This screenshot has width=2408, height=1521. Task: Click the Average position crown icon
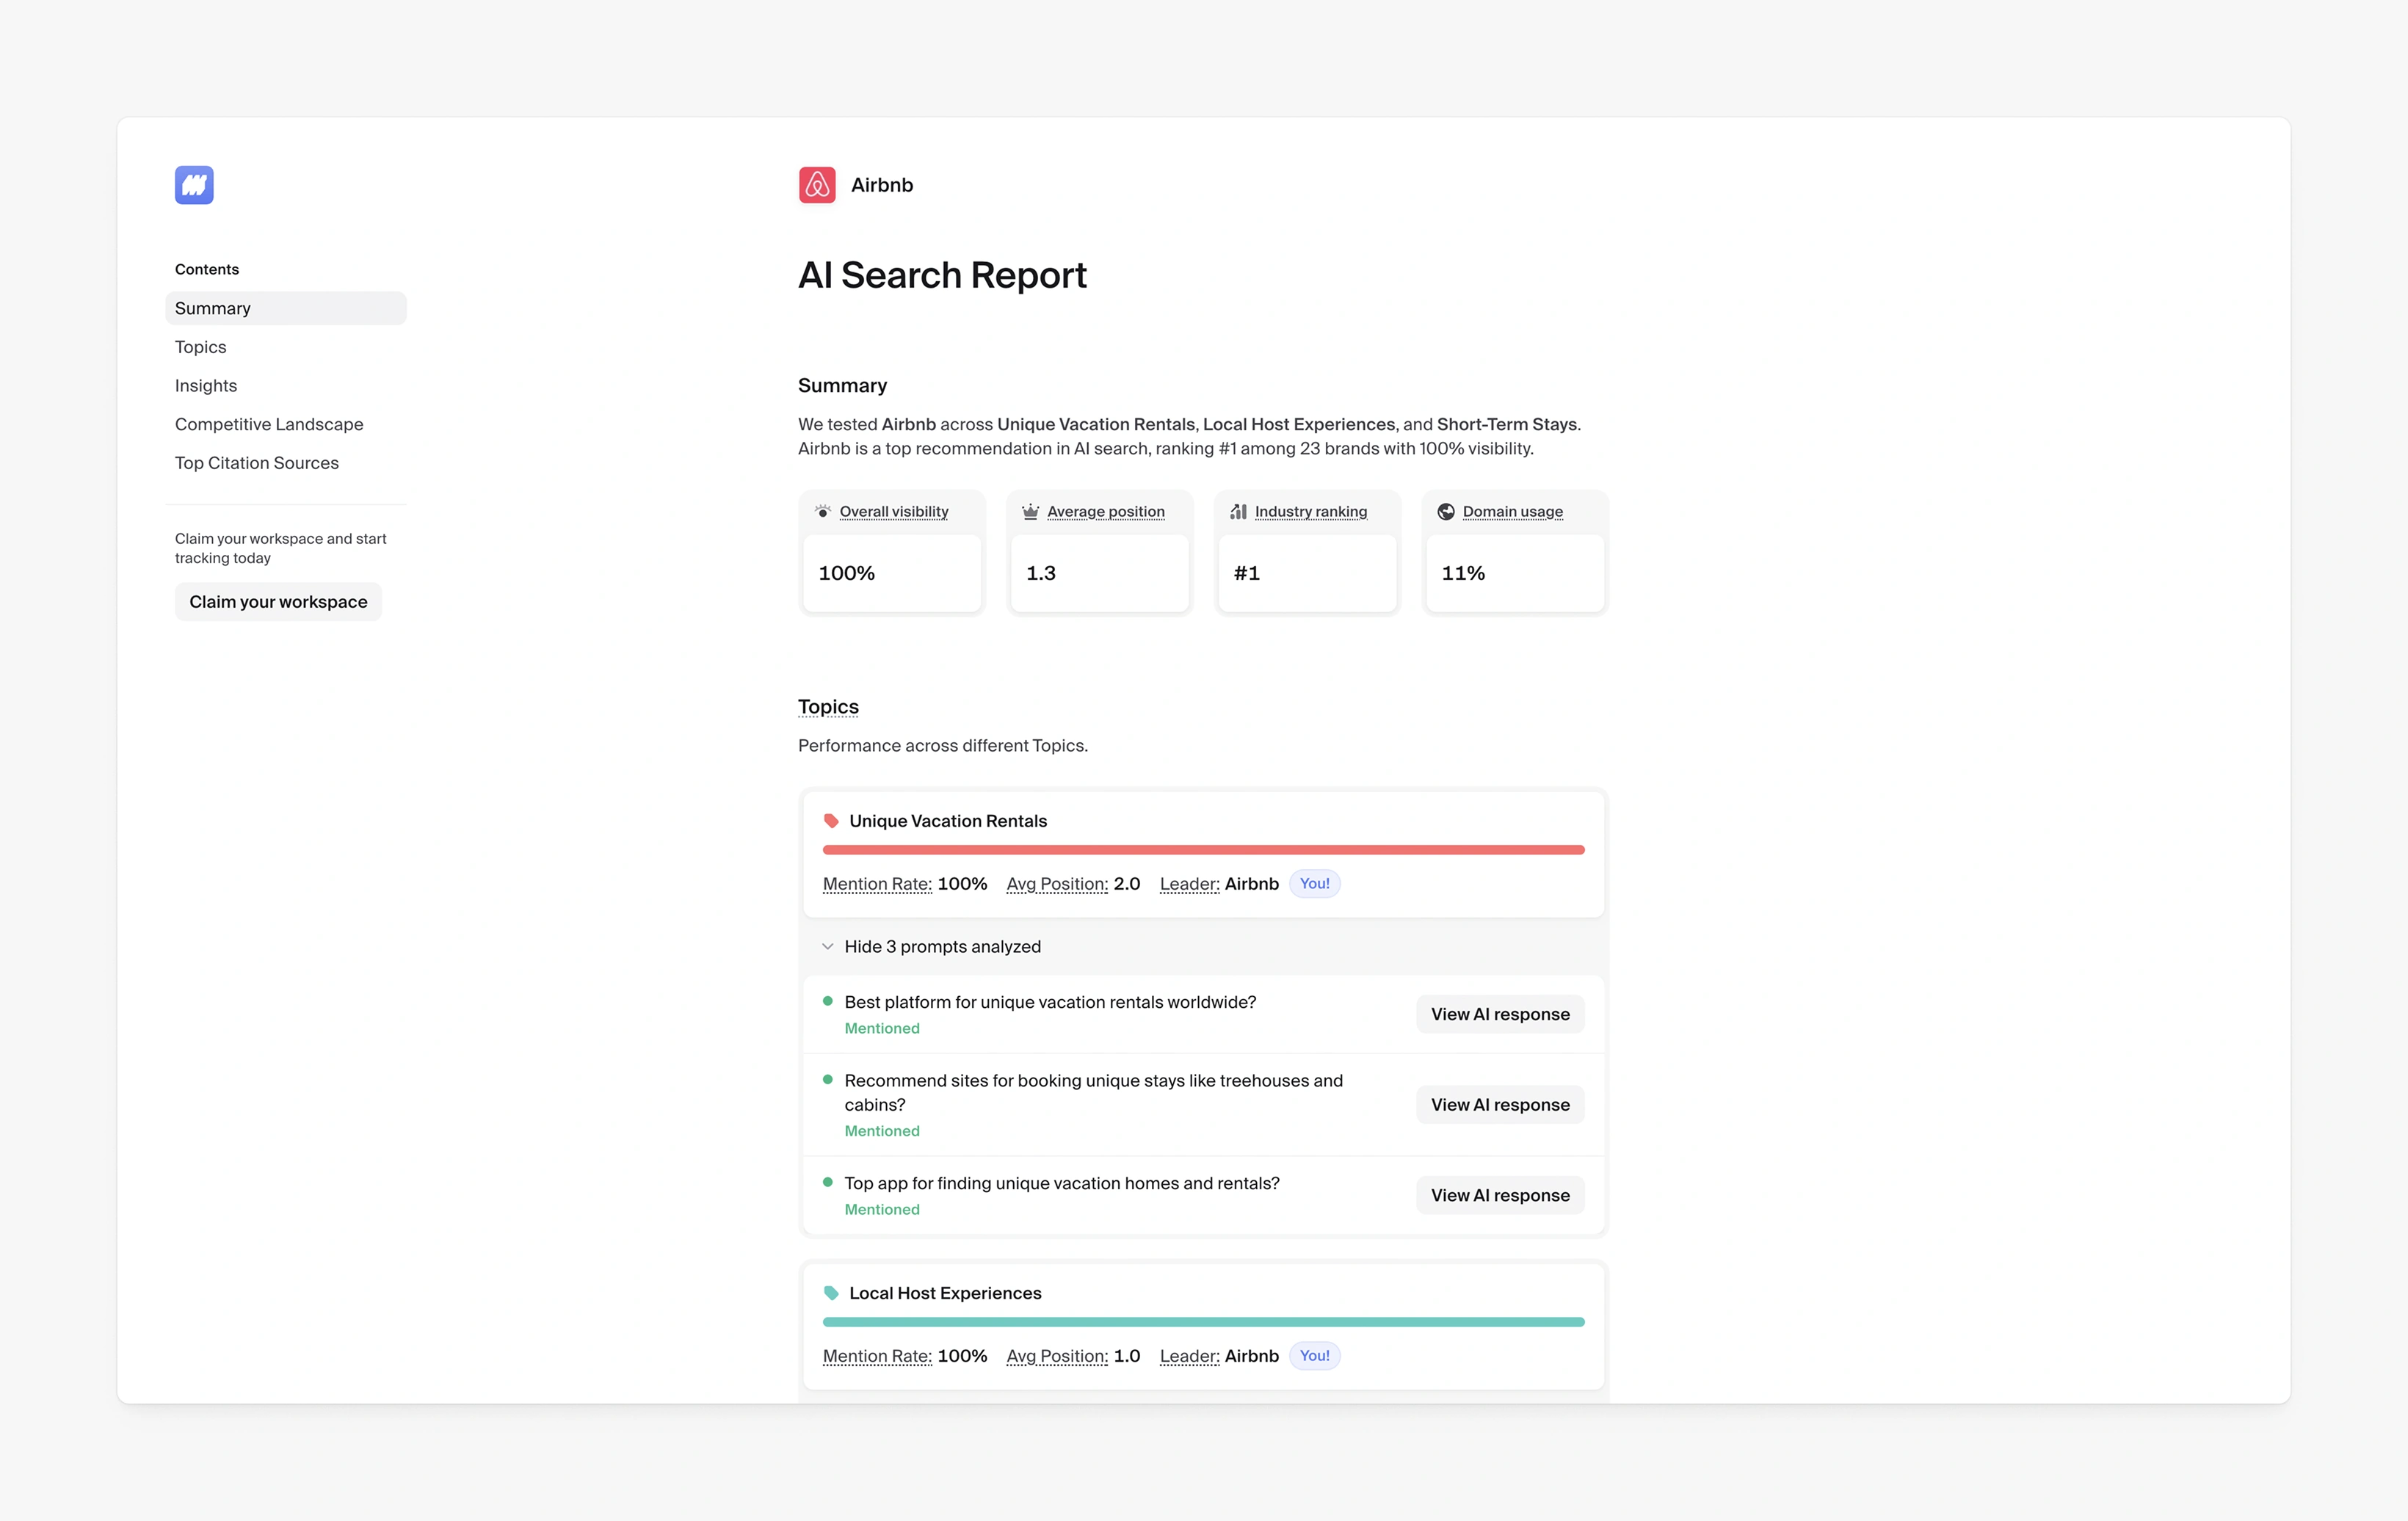(x=1030, y=511)
